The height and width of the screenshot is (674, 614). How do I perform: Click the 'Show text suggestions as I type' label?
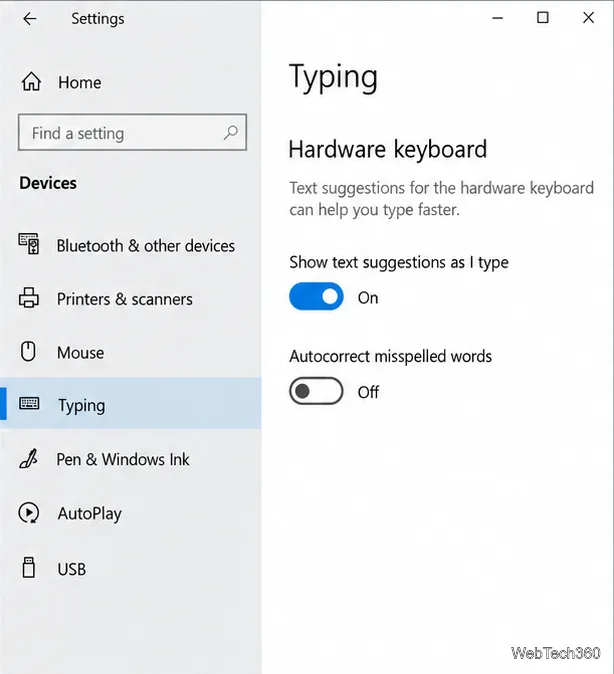tap(399, 262)
